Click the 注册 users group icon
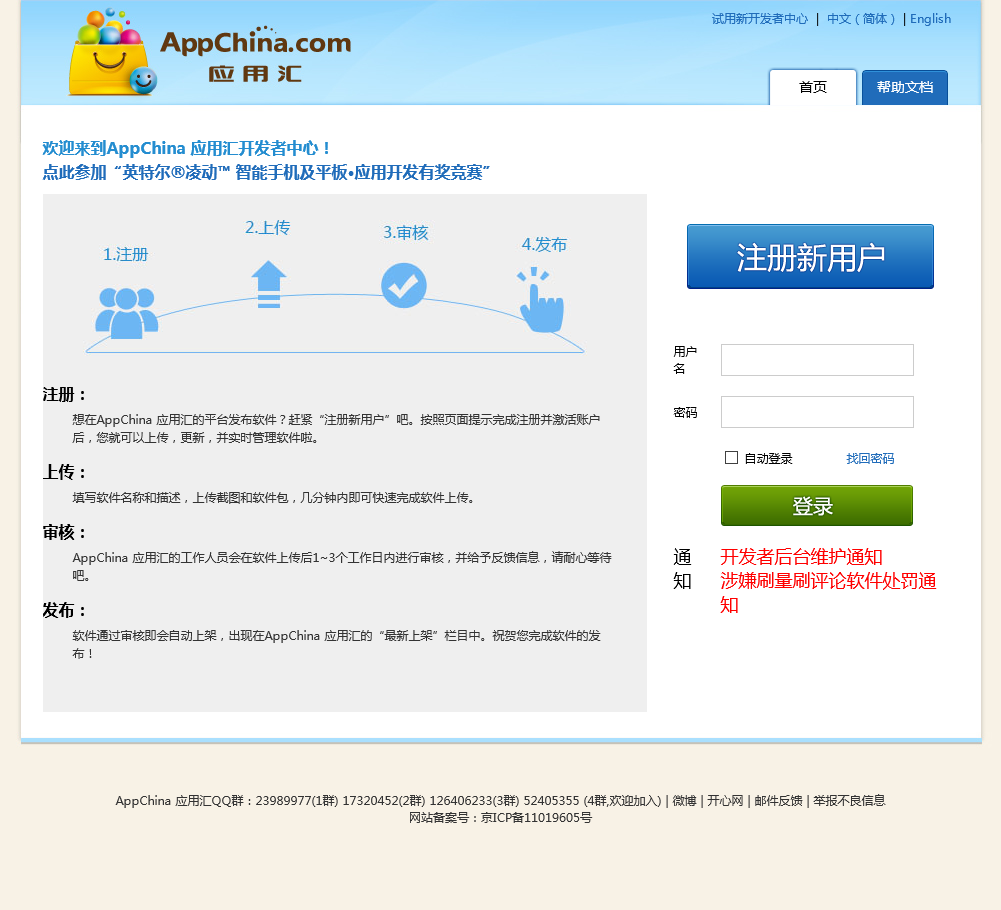1001x910 pixels. pyautogui.click(x=126, y=313)
